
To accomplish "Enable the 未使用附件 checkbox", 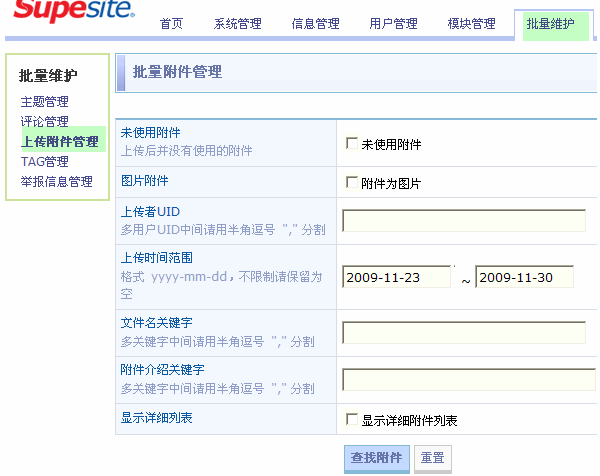I will pyautogui.click(x=351, y=144).
